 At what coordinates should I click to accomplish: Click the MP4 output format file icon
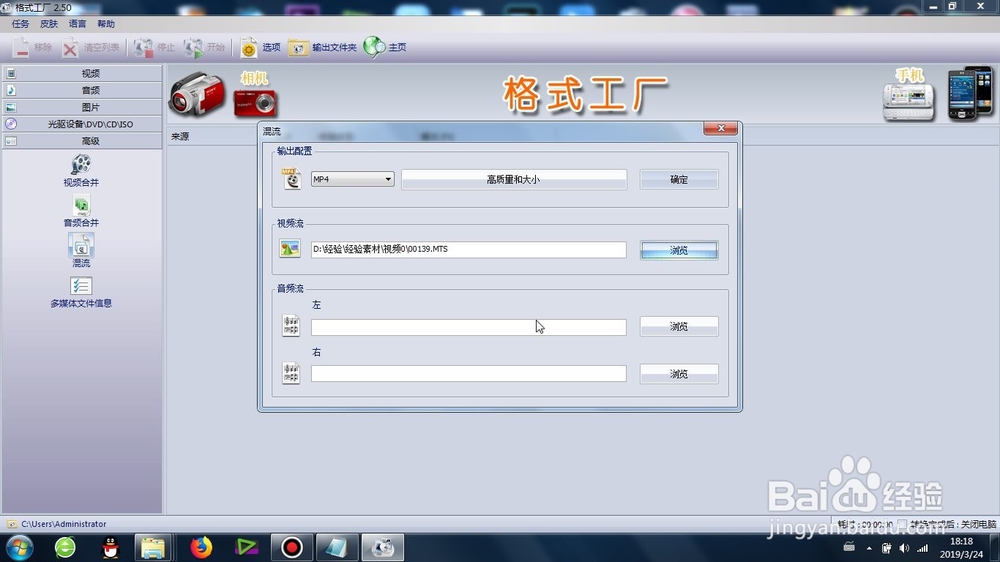[291, 179]
